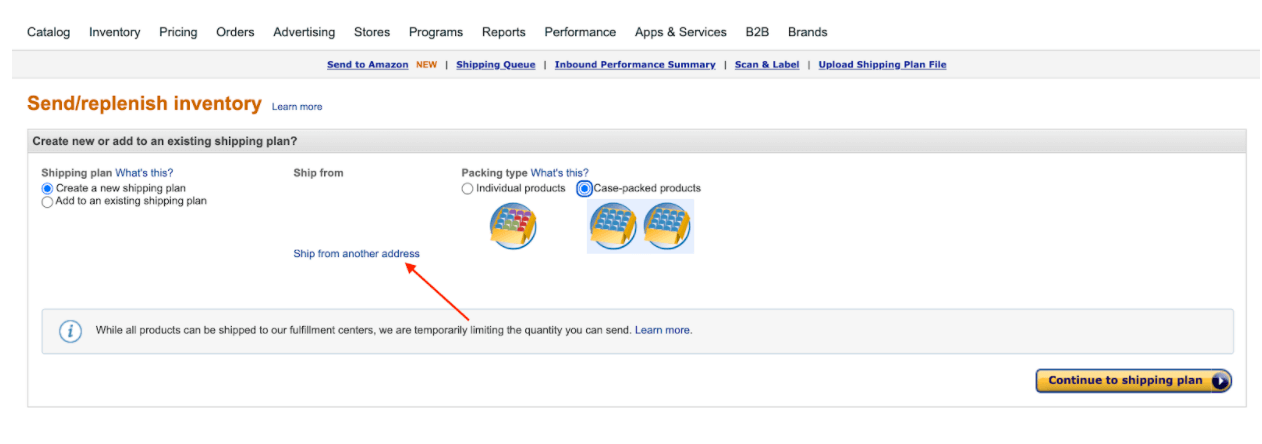Click Send to Amazon link

tap(368, 65)
